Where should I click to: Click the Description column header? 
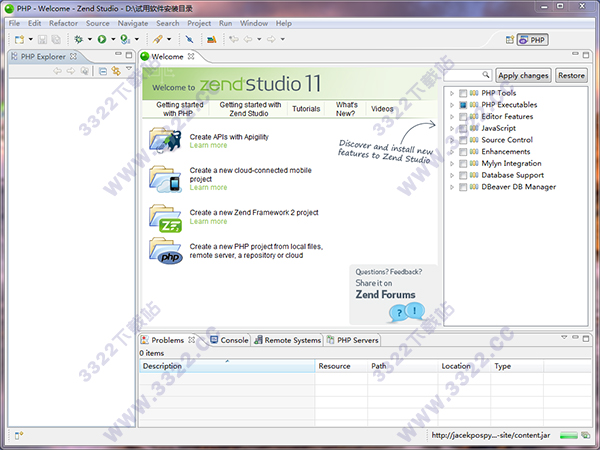[x=227, y=366]
